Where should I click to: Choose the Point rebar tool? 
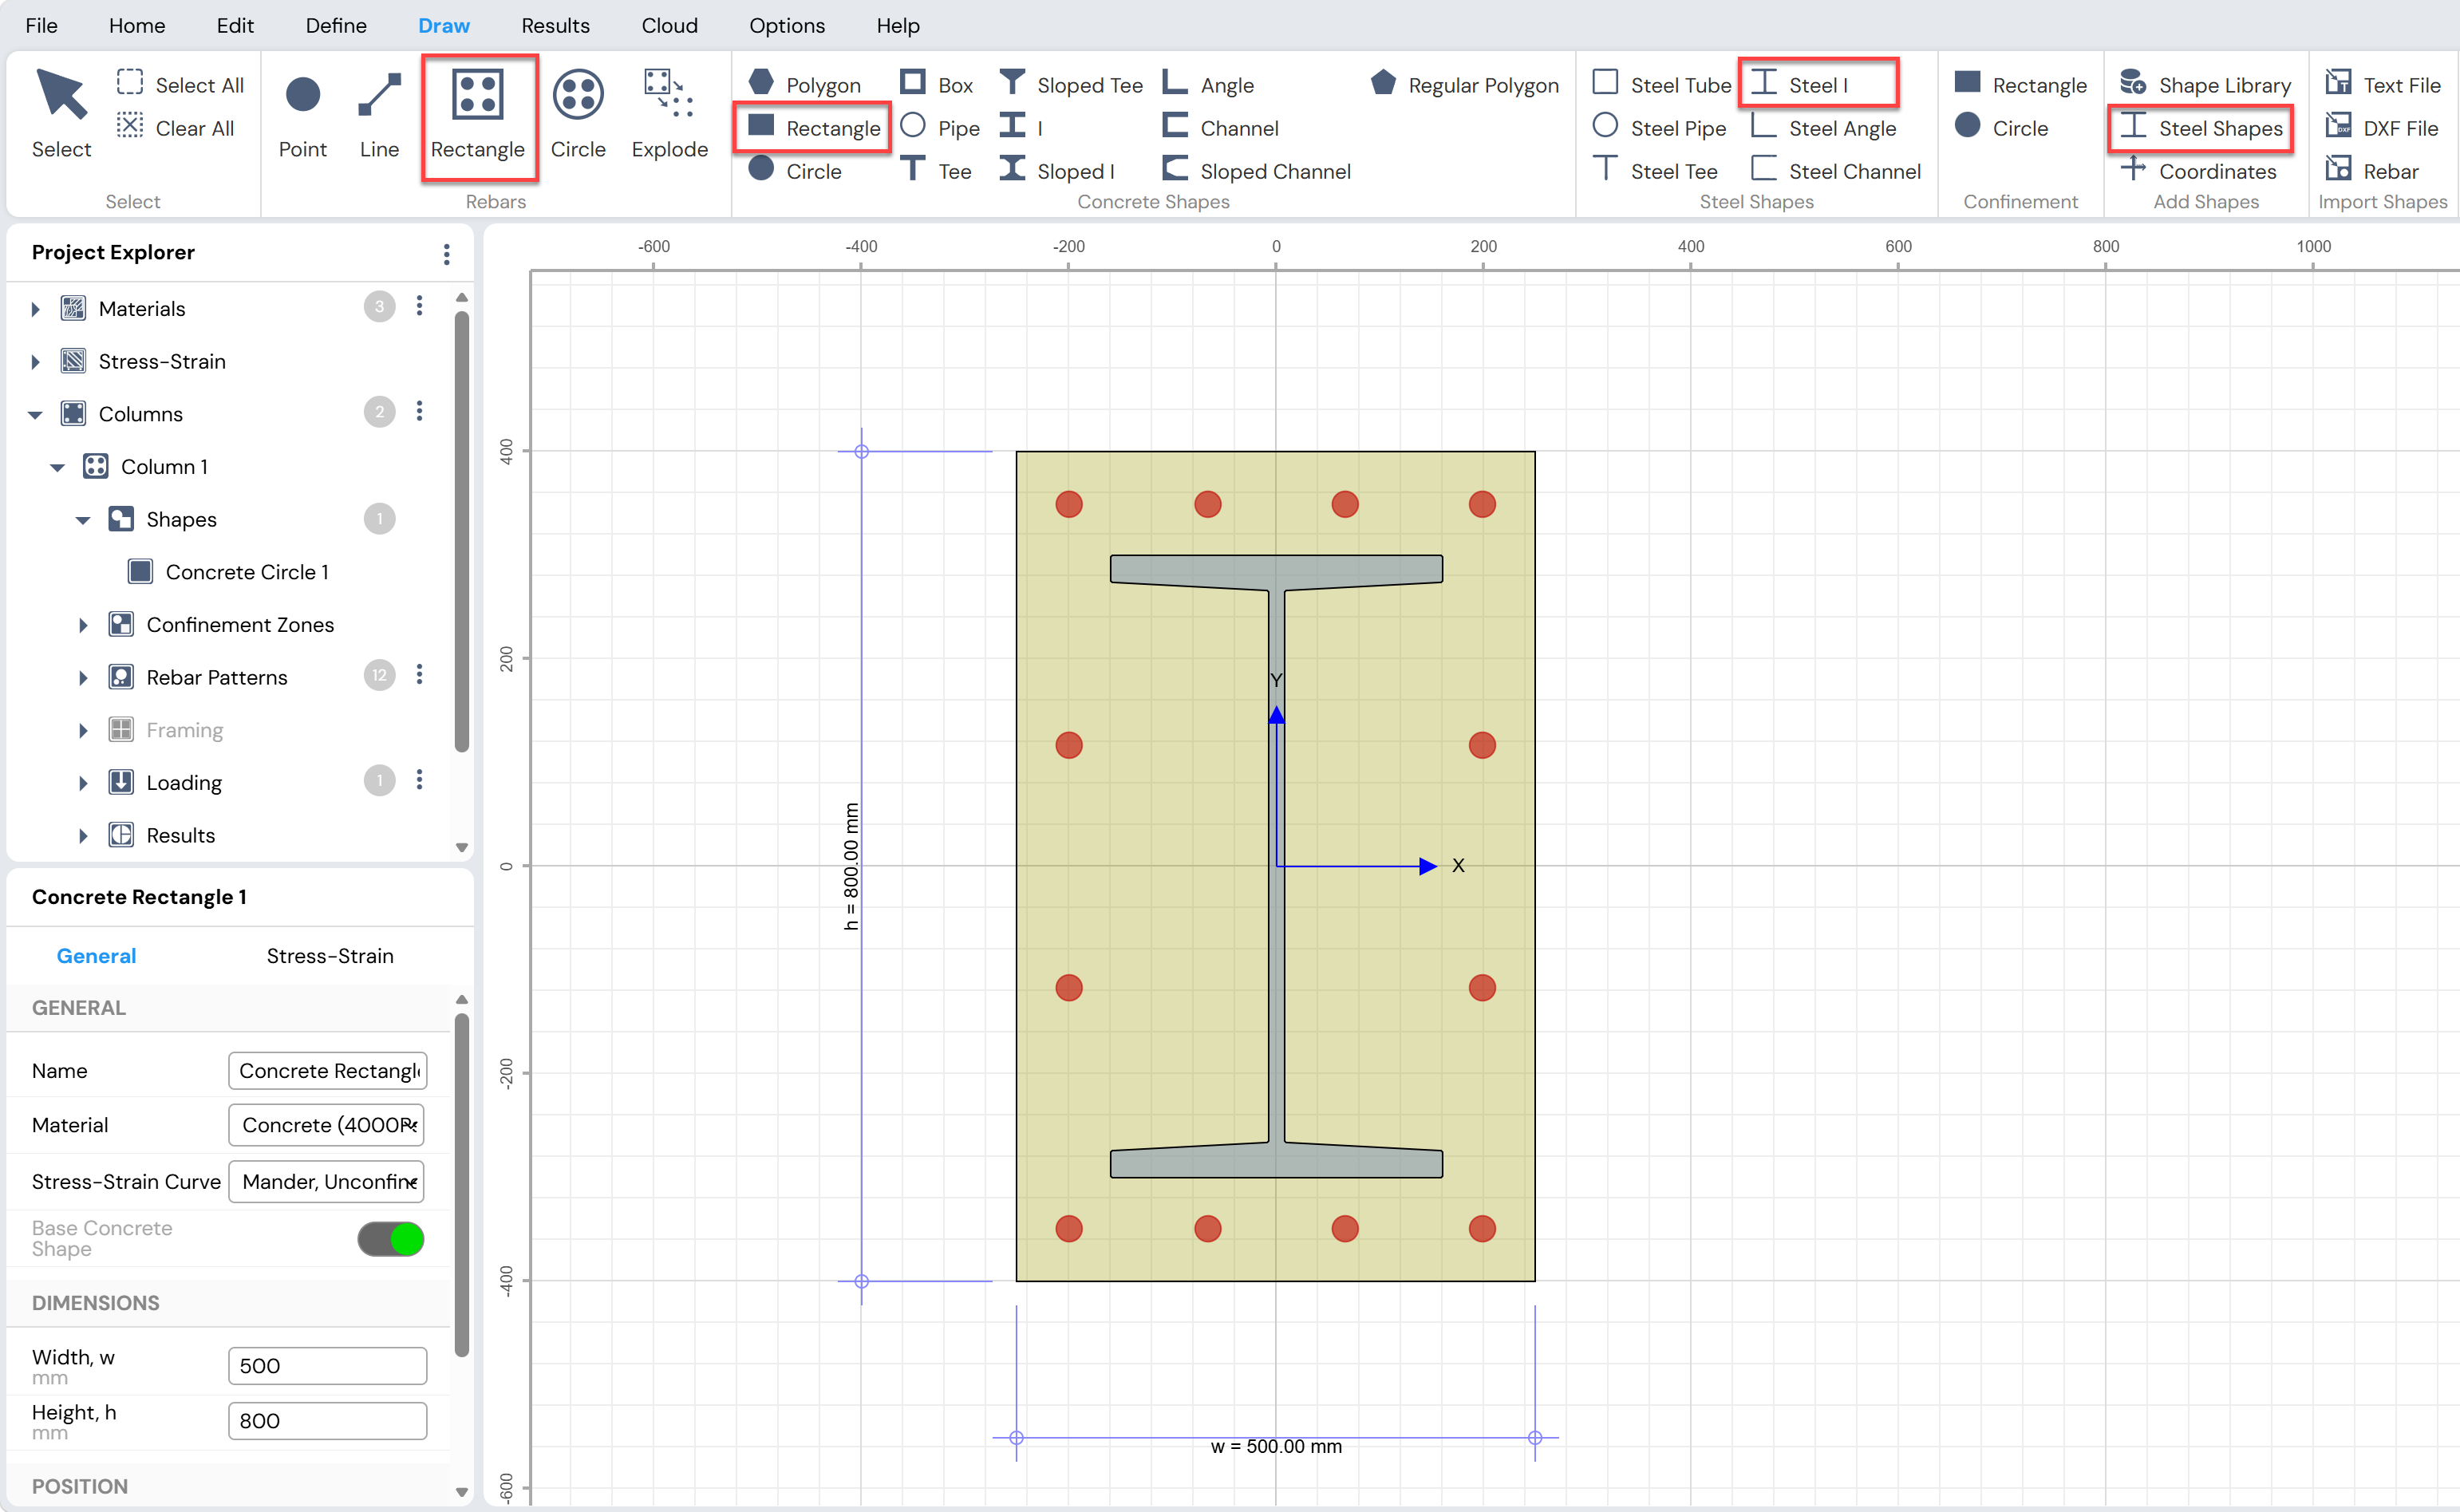point(302,114)
